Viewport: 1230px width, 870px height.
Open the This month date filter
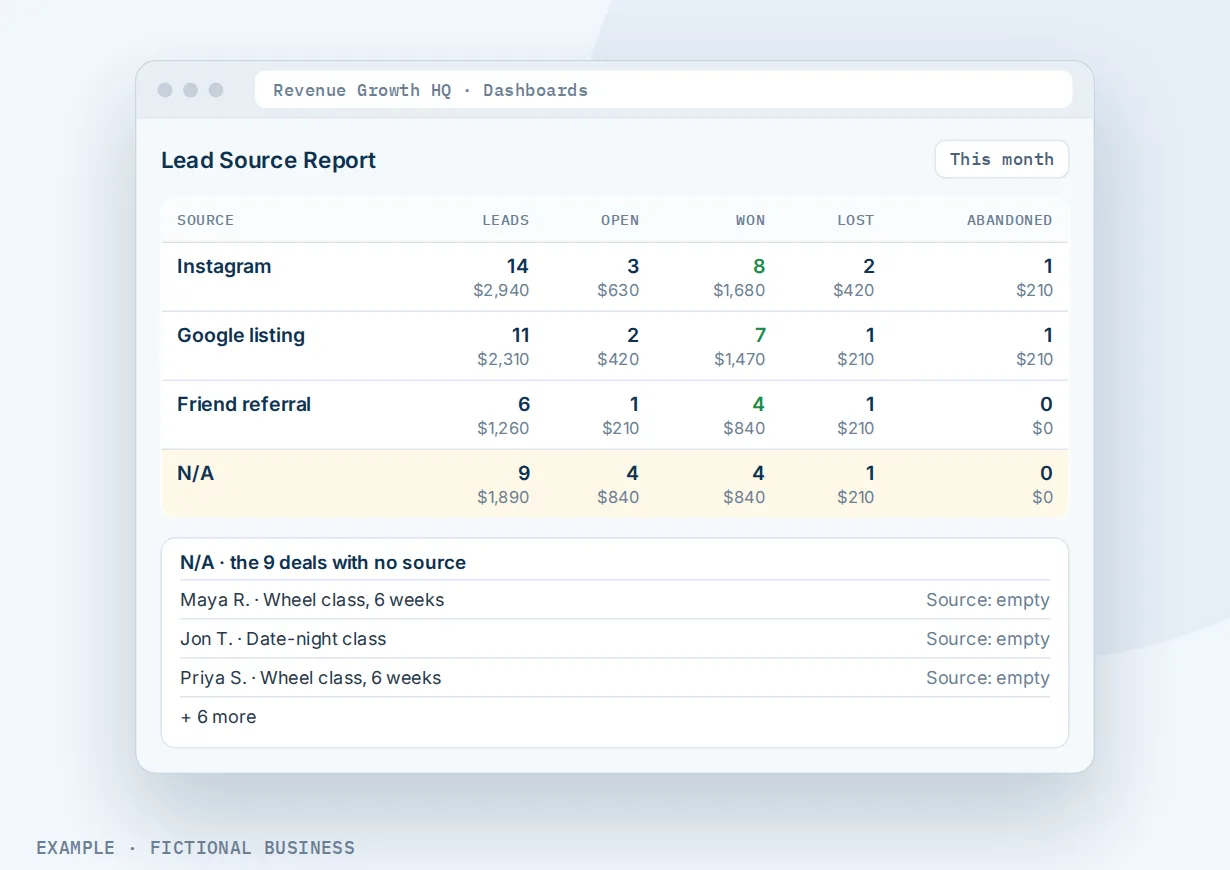point(1001,159)
